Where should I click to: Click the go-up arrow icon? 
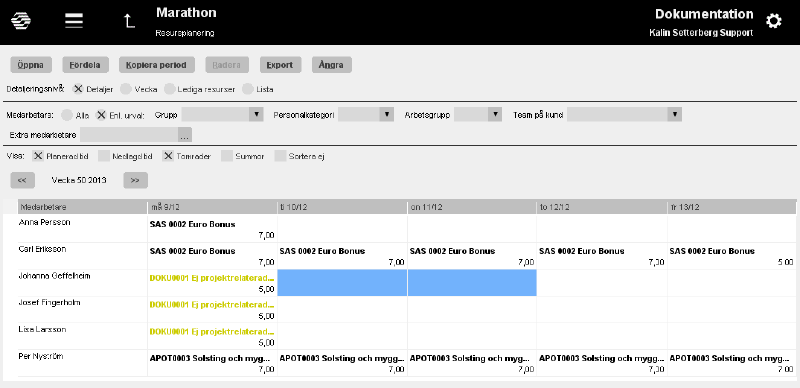pyautogui.click(x=129, y=21)
